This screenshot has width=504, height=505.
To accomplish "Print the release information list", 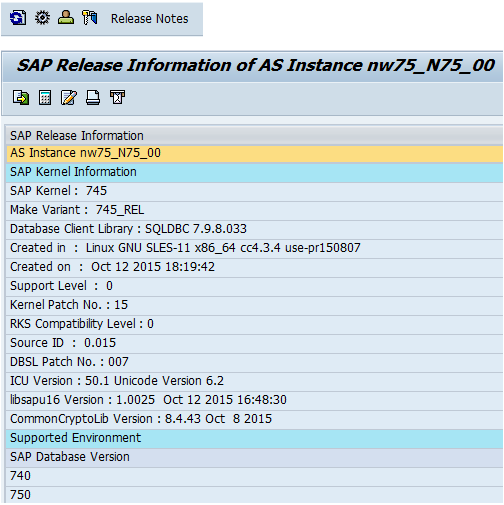I will click(93, 98).
